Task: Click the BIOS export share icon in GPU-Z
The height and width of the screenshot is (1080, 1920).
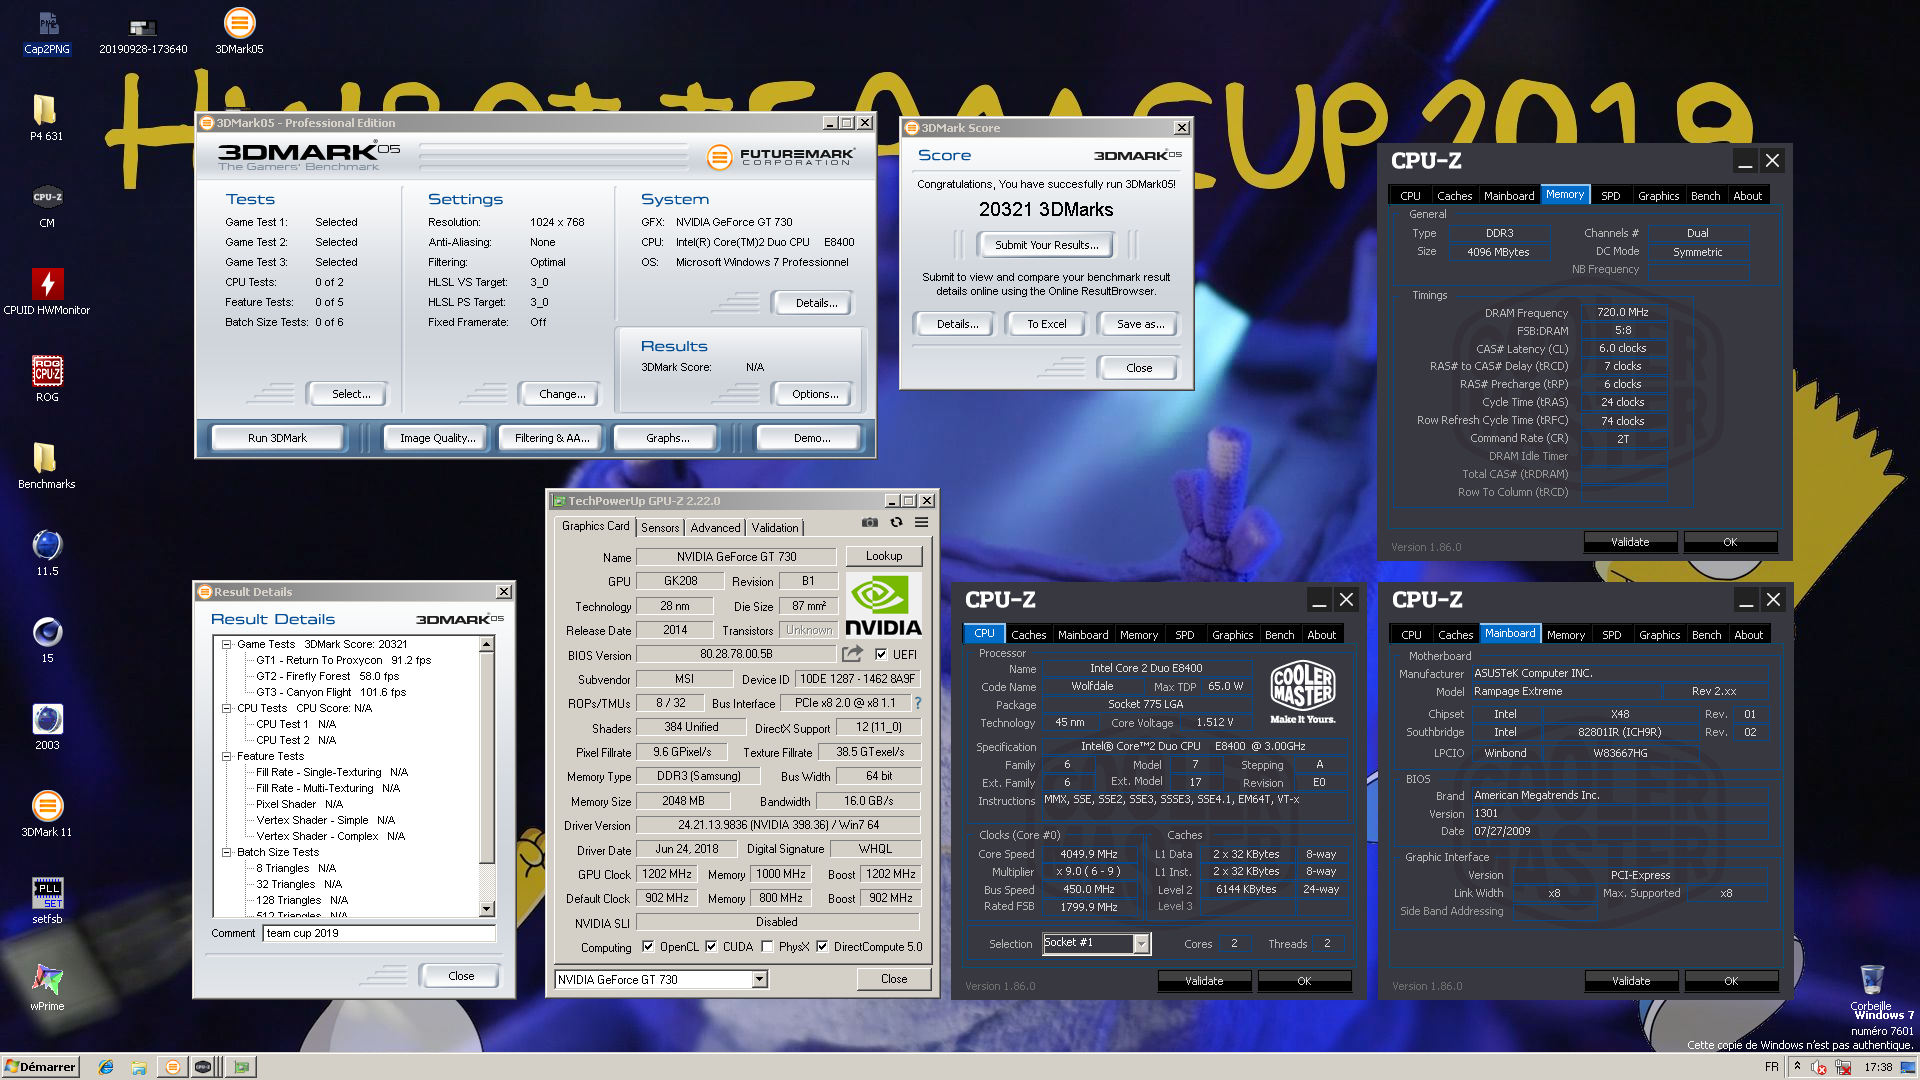Action: tap(852, 654)
